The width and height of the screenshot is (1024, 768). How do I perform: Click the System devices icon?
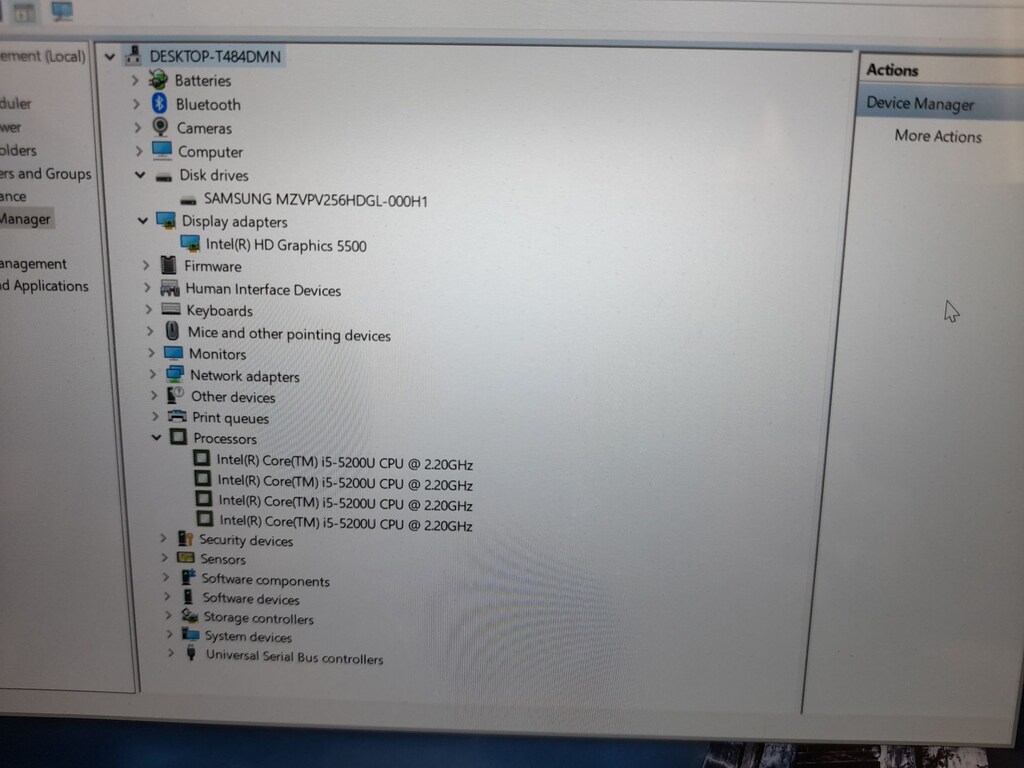click(x=191, y=633)
